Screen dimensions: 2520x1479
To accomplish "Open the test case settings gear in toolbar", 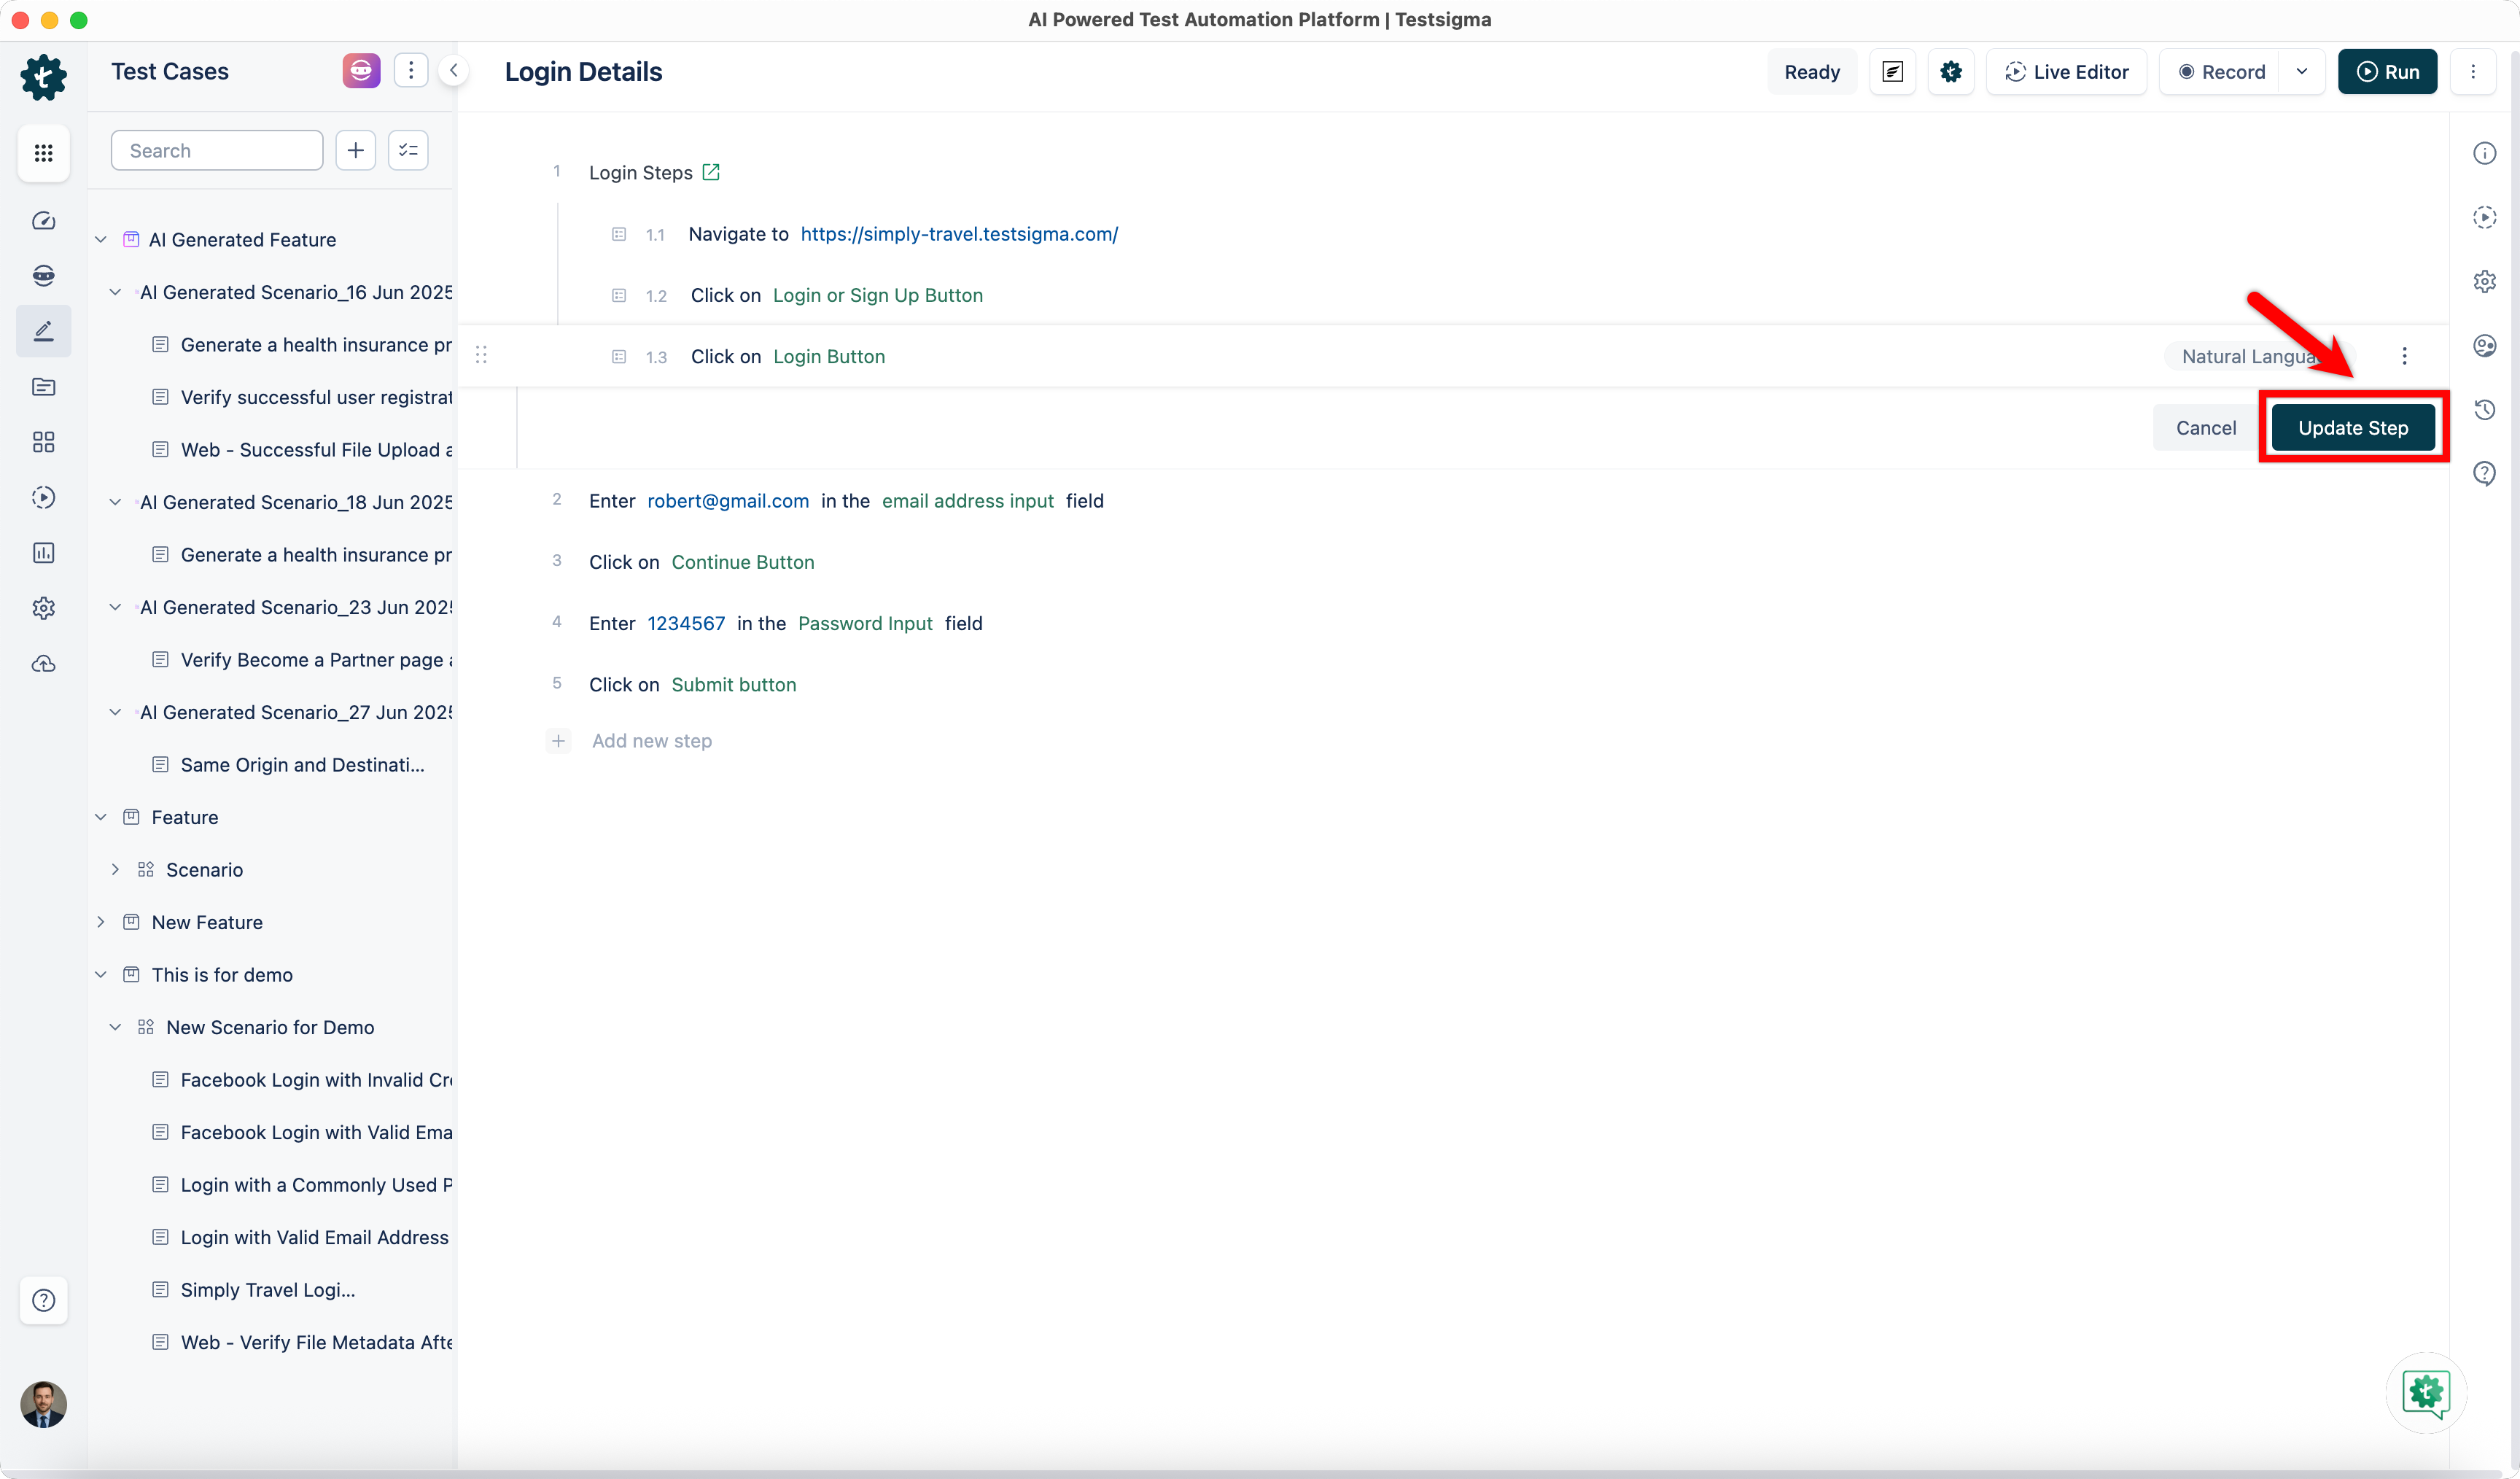I will 1950,72.
